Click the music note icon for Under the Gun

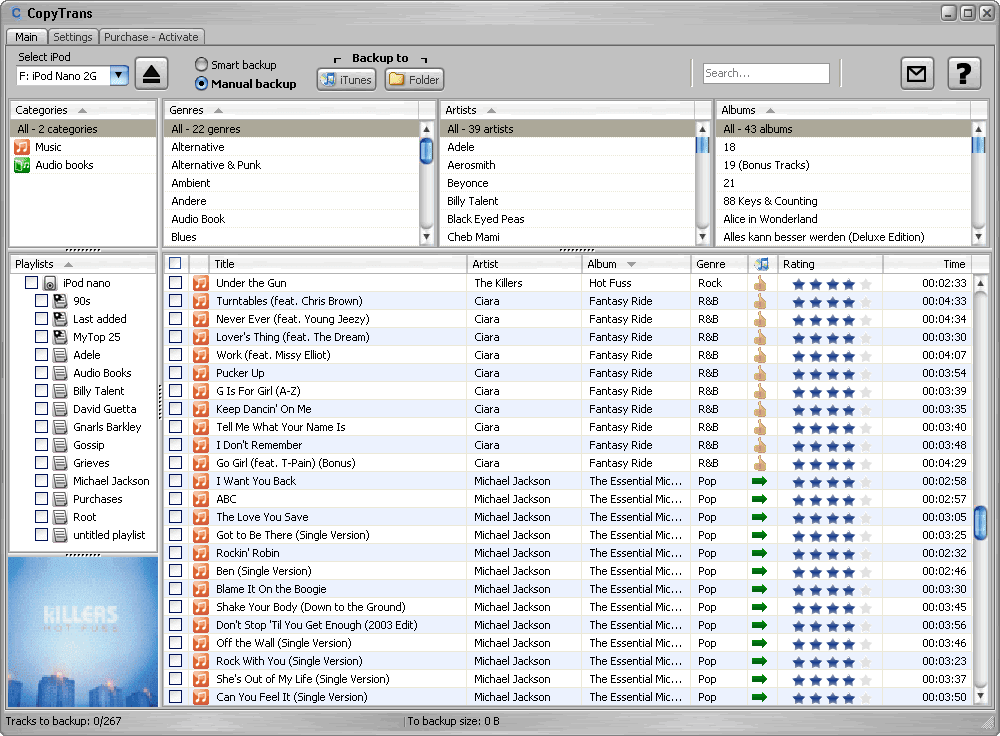[201, 283]
